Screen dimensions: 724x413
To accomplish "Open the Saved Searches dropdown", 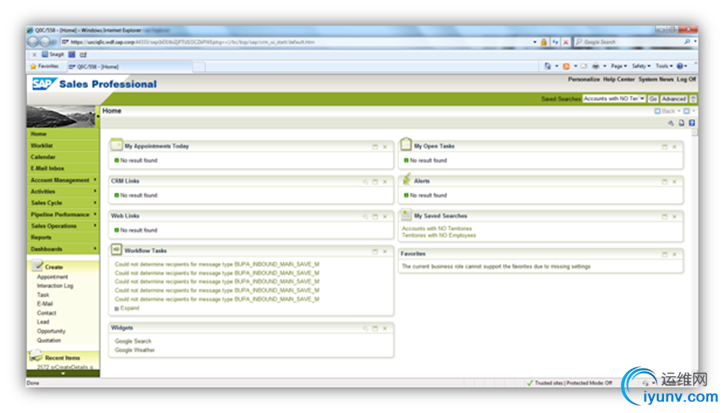I will click(642, 99).
